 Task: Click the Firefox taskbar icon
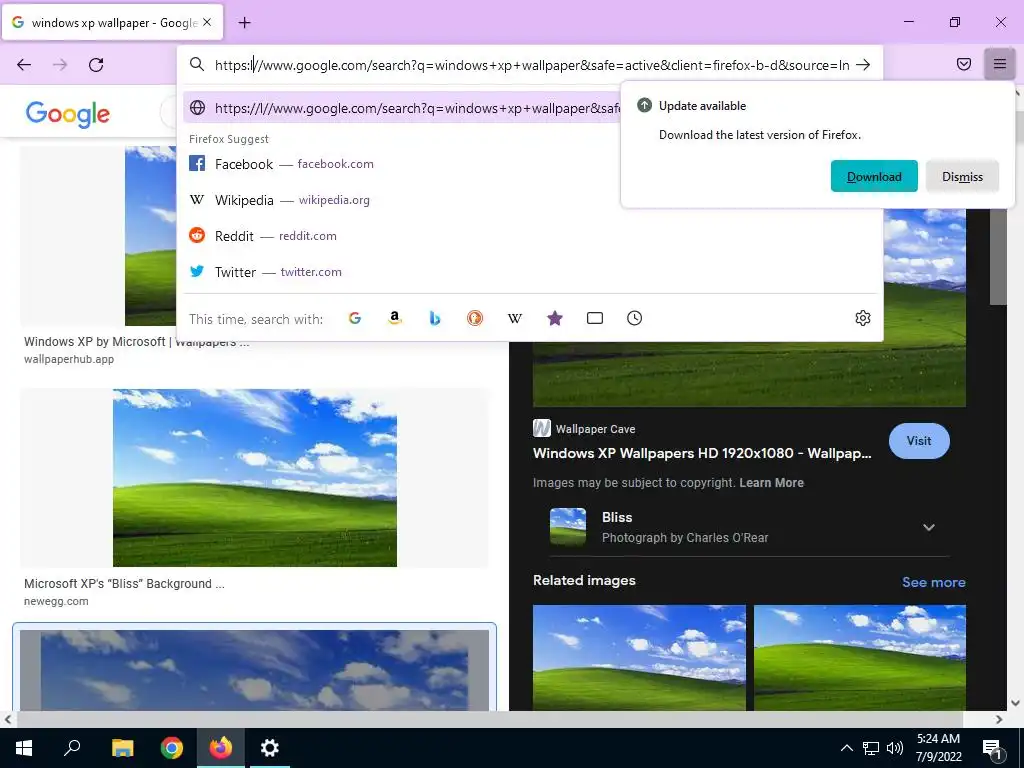click(221, 748)
